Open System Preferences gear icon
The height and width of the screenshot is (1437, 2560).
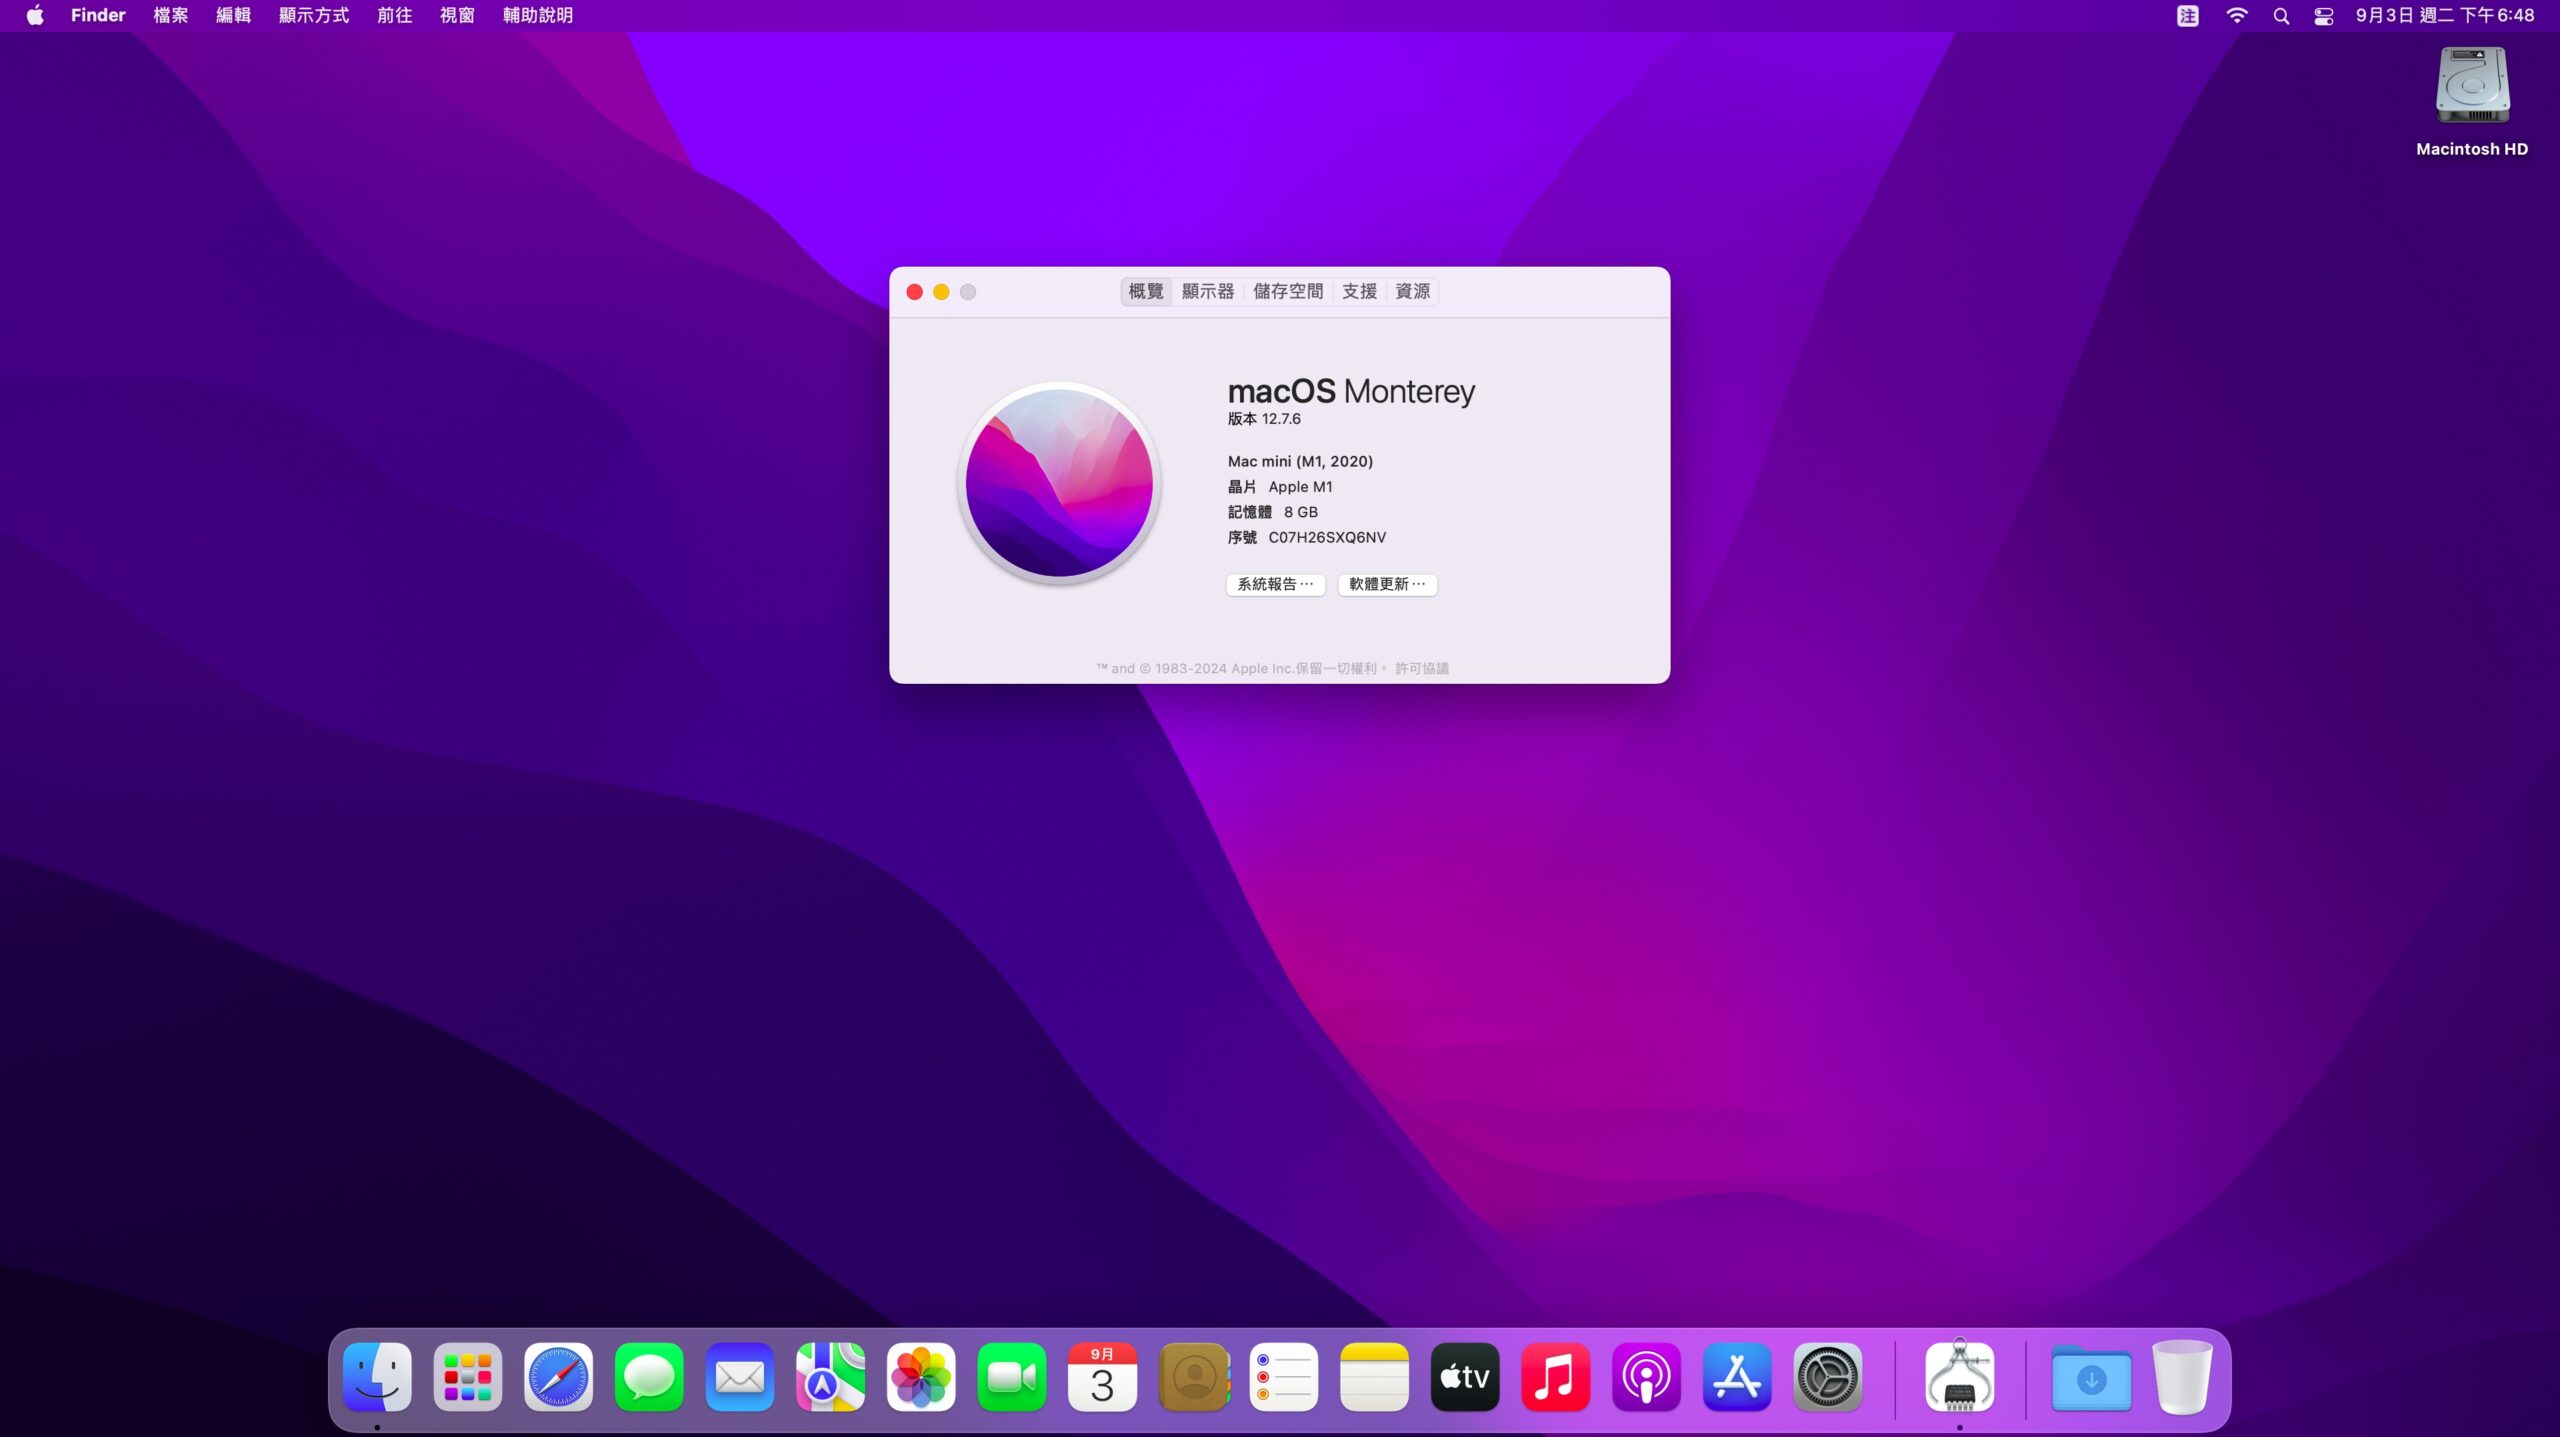[x=1828, y=1377]
